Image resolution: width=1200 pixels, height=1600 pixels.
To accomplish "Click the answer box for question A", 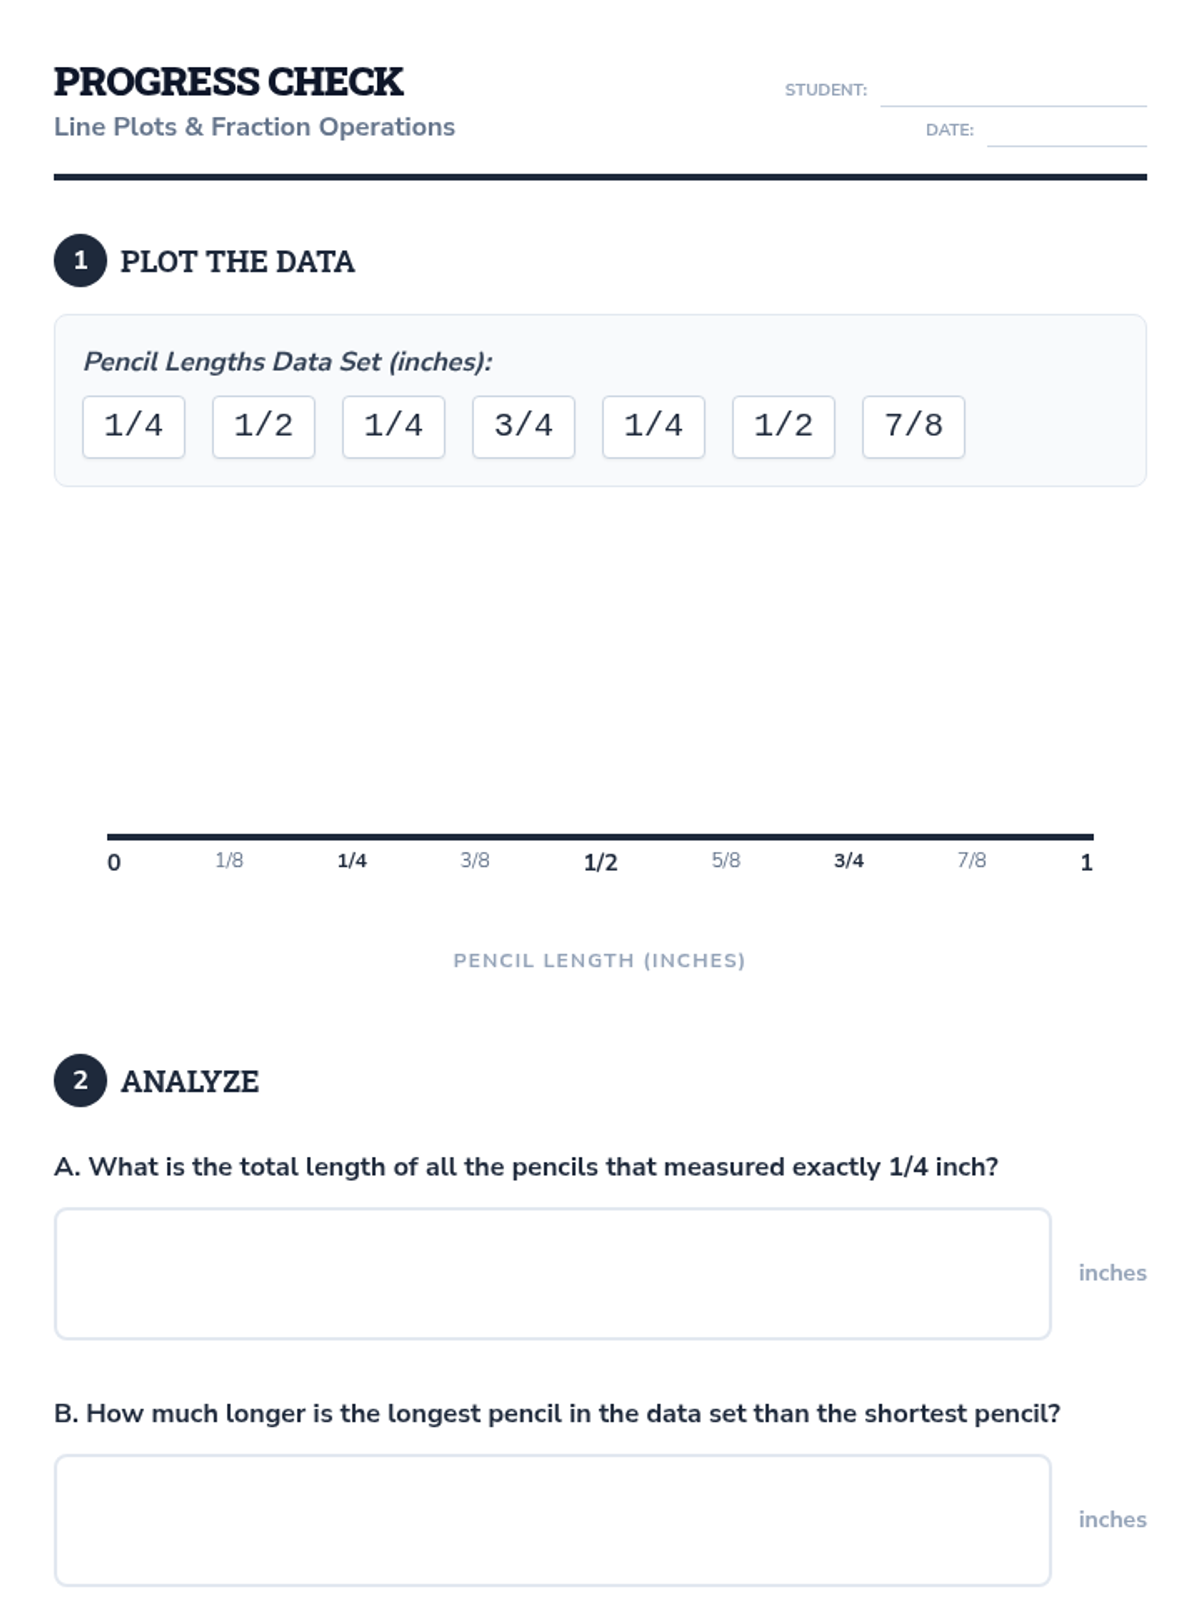I will pyautogui.click(x=552, y=1273).
